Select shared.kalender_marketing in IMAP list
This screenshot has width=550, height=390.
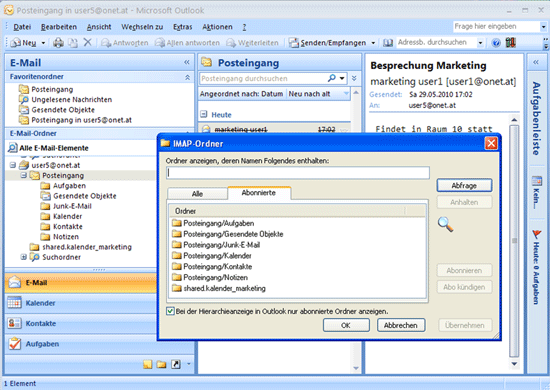[219, 288]
